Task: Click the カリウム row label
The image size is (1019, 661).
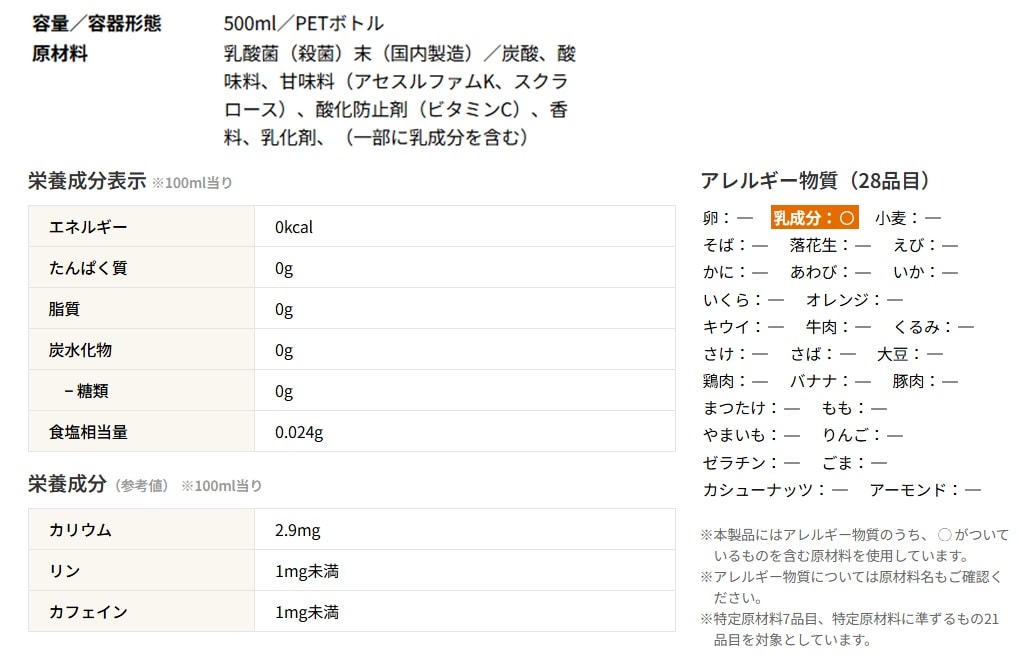Action: (80, 530)
